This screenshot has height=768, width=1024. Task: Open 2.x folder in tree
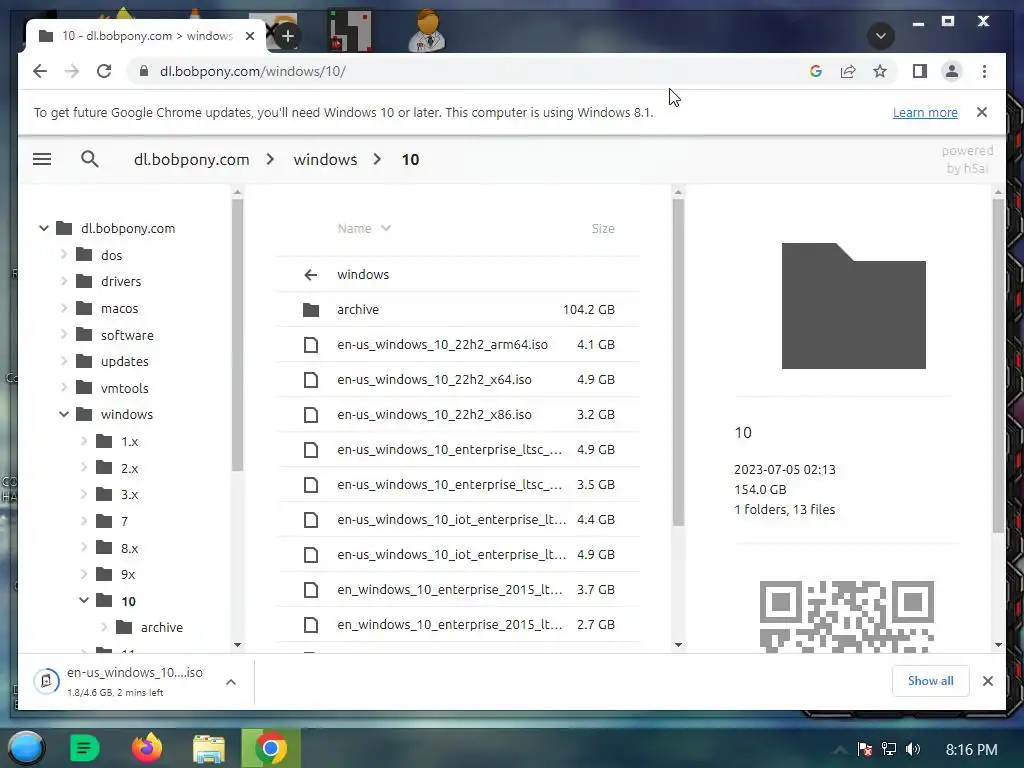point(118,468)
